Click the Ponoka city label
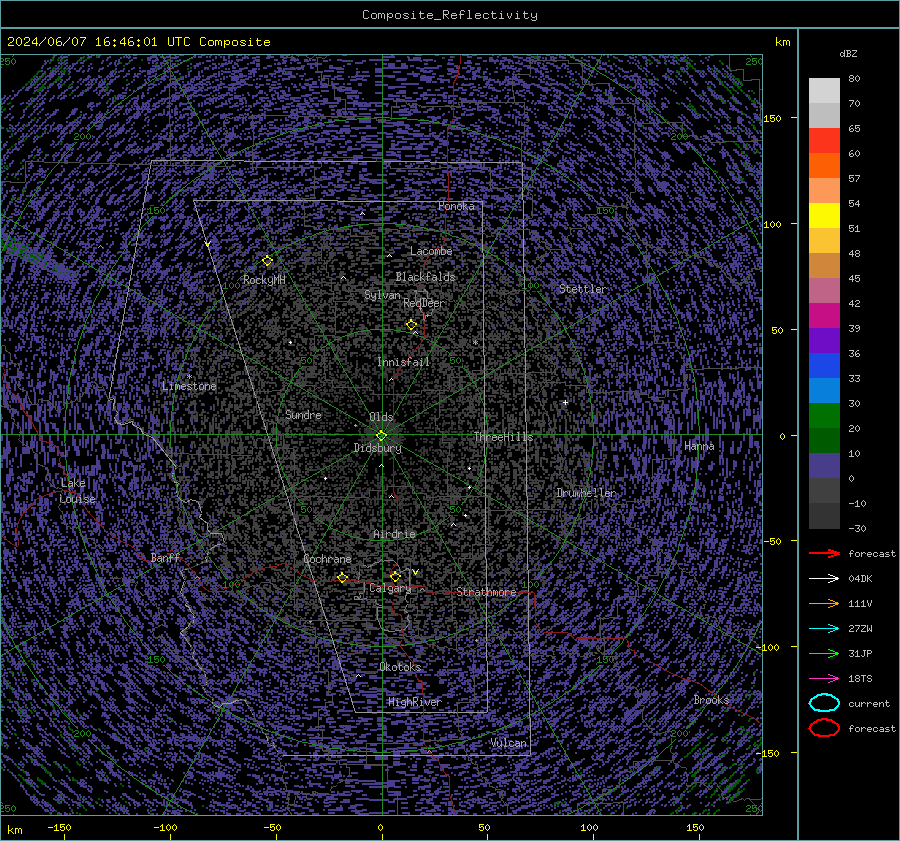 pos(456,206)
